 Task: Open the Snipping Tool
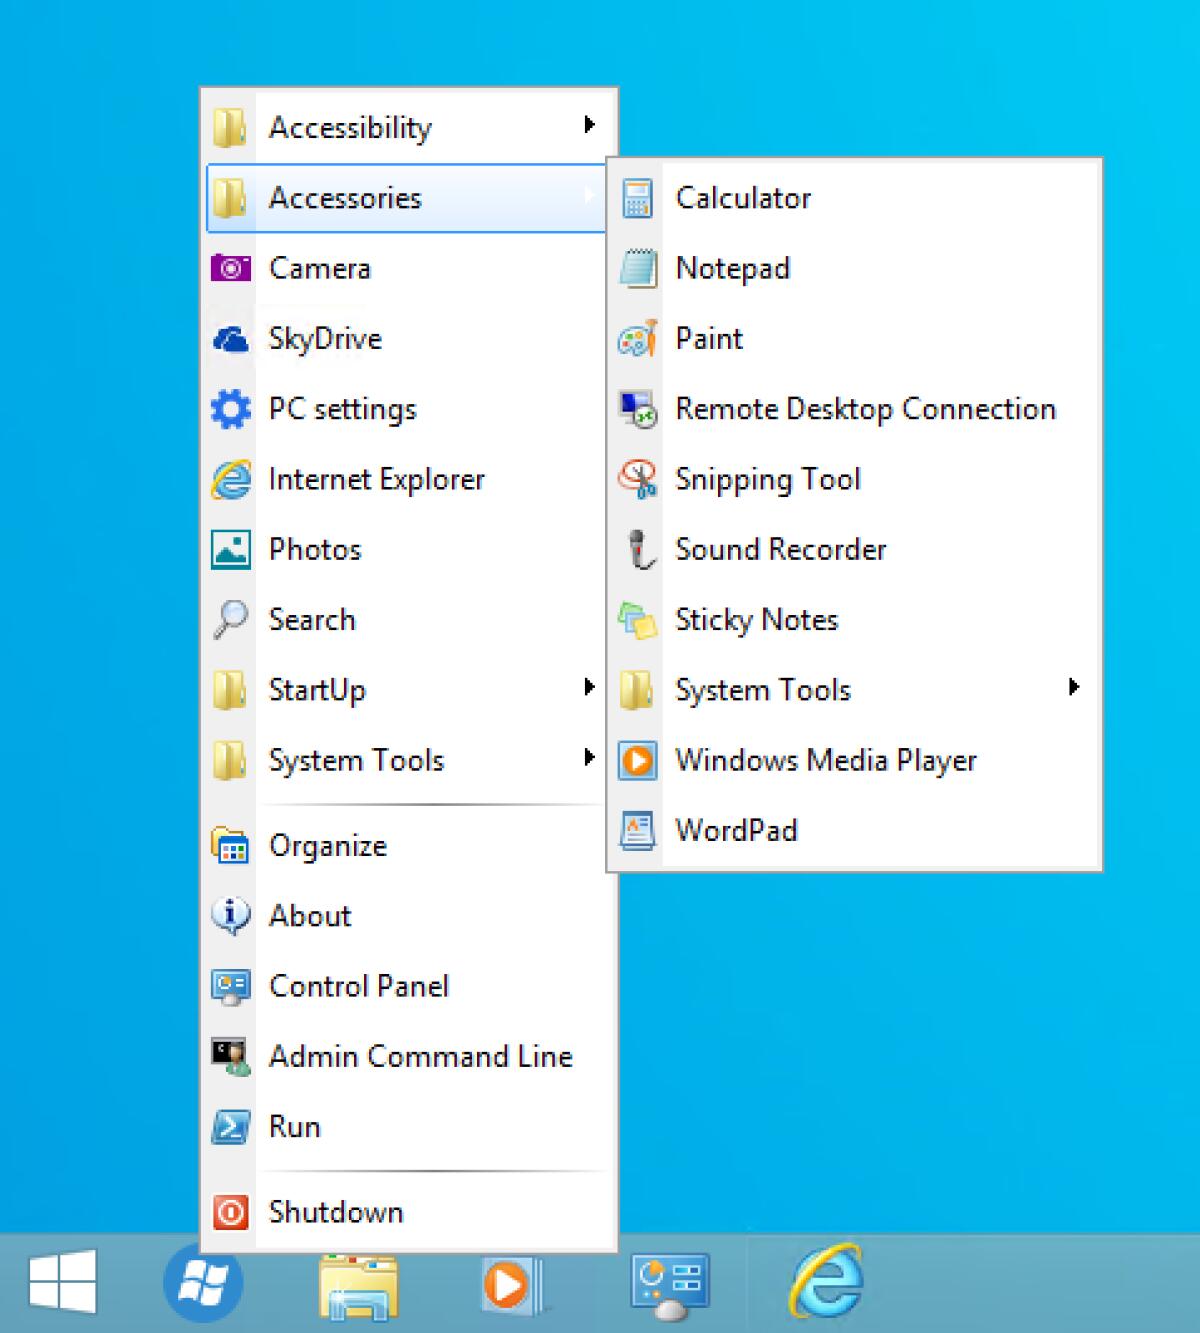(x=768, y=479)
